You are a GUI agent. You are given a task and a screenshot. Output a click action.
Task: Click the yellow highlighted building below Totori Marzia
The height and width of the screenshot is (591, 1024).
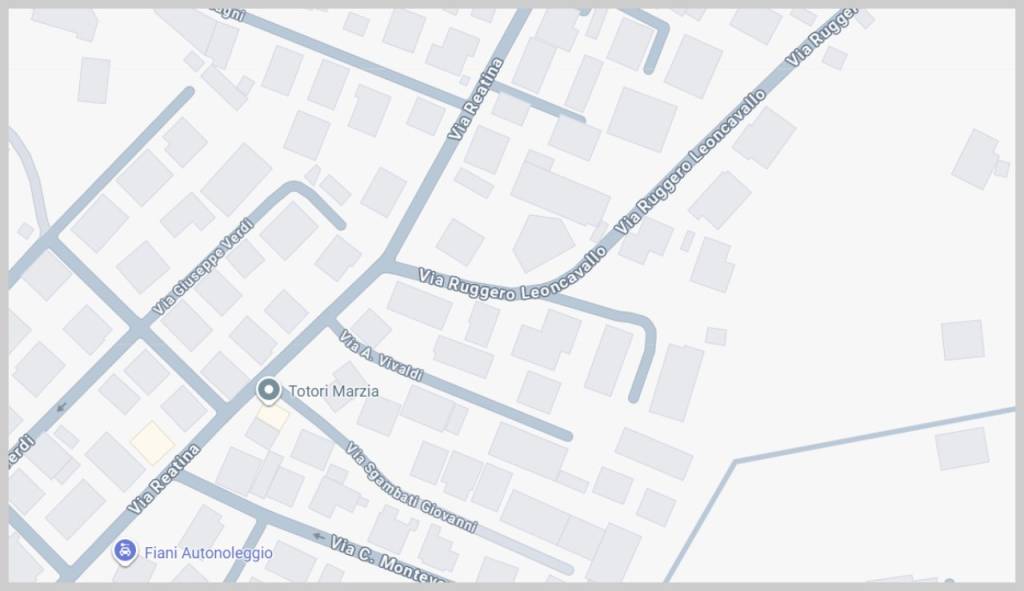click(272, 416)
